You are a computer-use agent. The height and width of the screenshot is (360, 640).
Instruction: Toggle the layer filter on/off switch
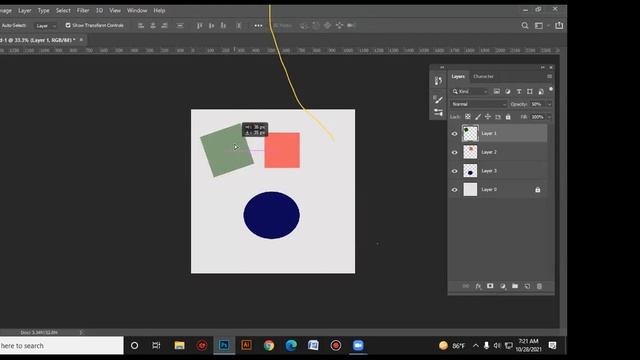coord(551,89)
